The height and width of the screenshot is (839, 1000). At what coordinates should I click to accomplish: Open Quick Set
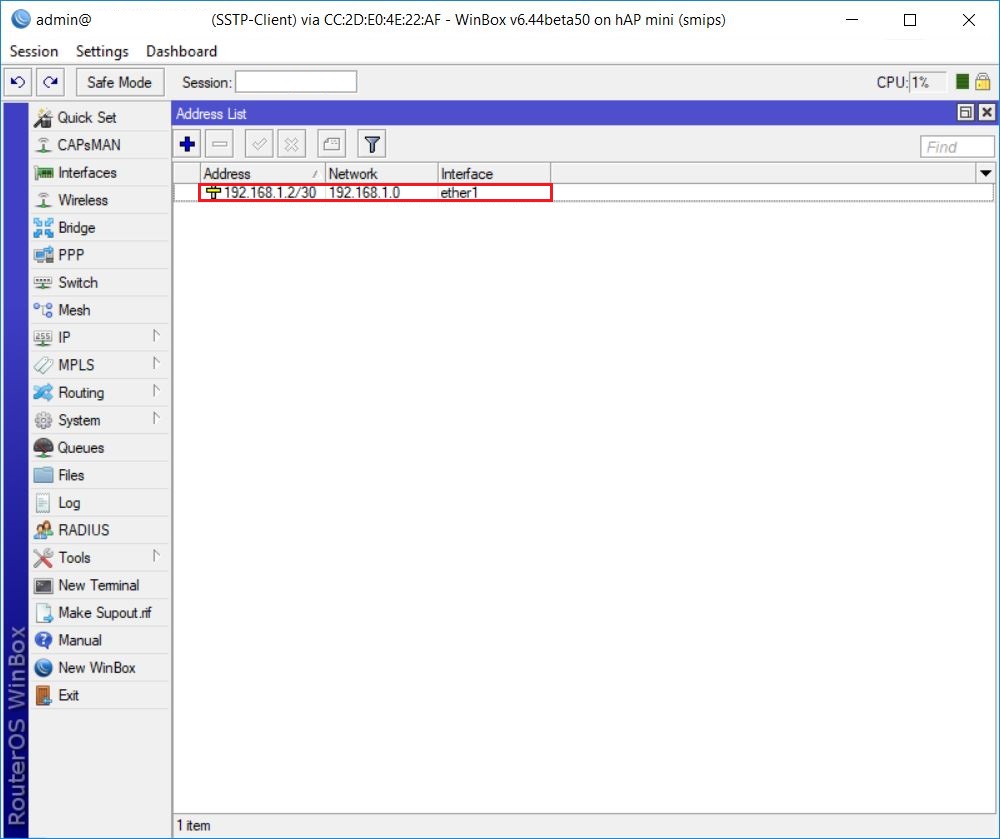(100, 117)
